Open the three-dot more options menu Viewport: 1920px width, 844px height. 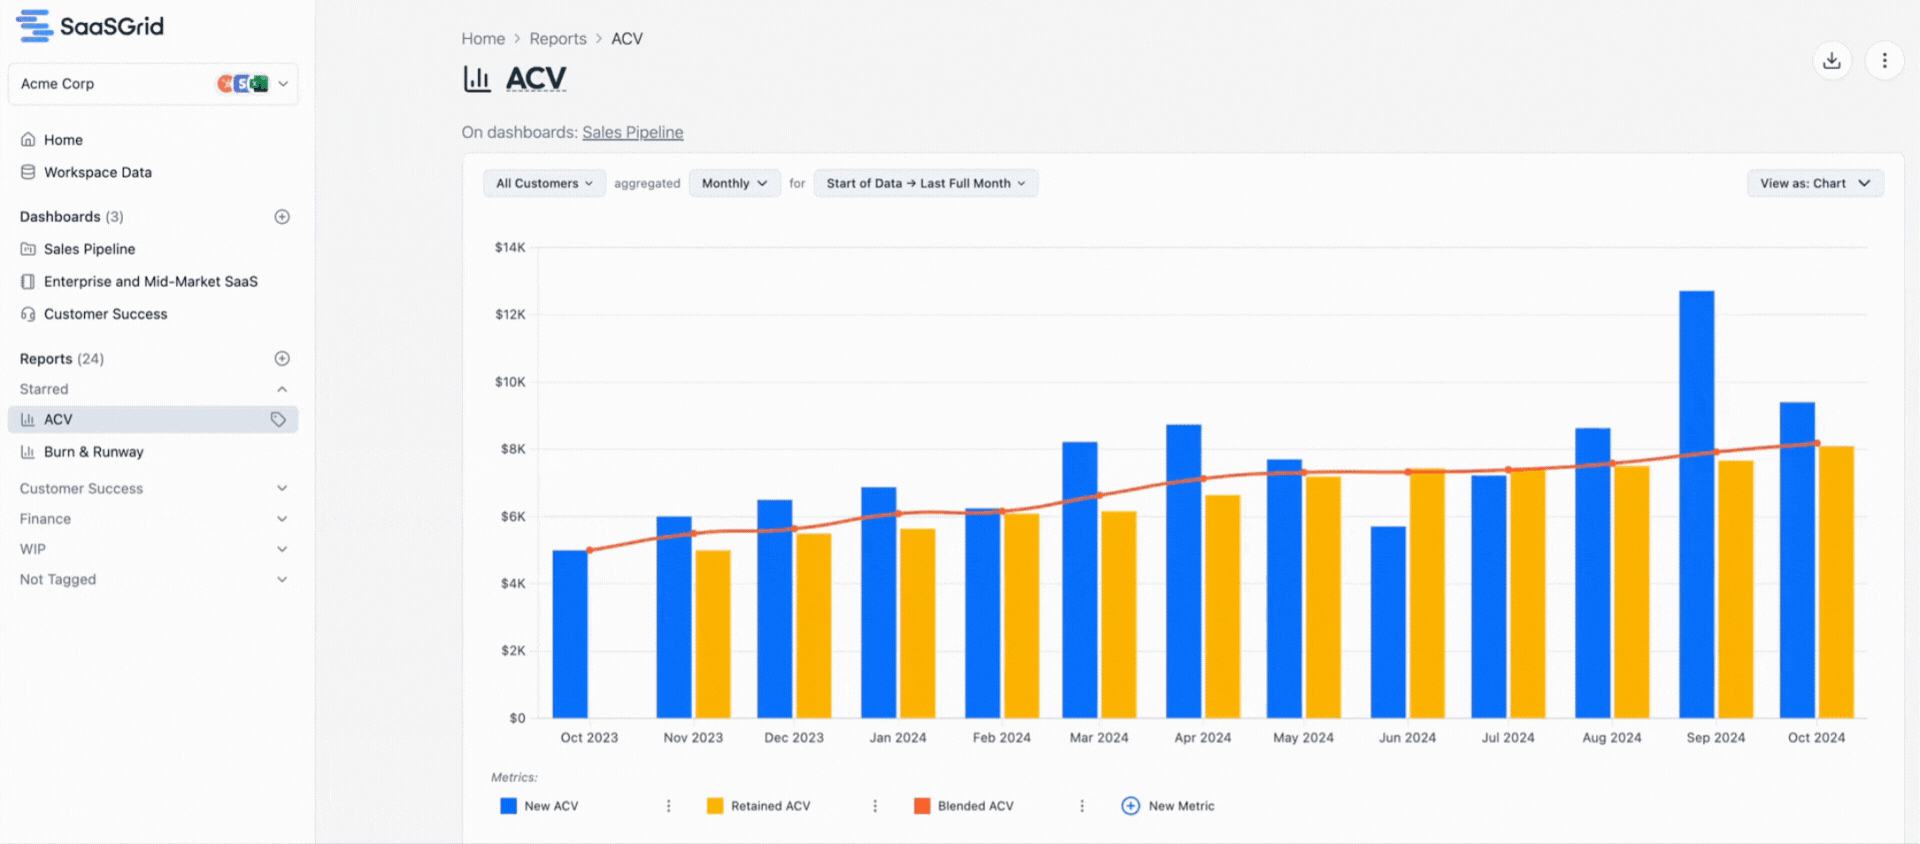pyautogui.click(x=1884, y=61)
